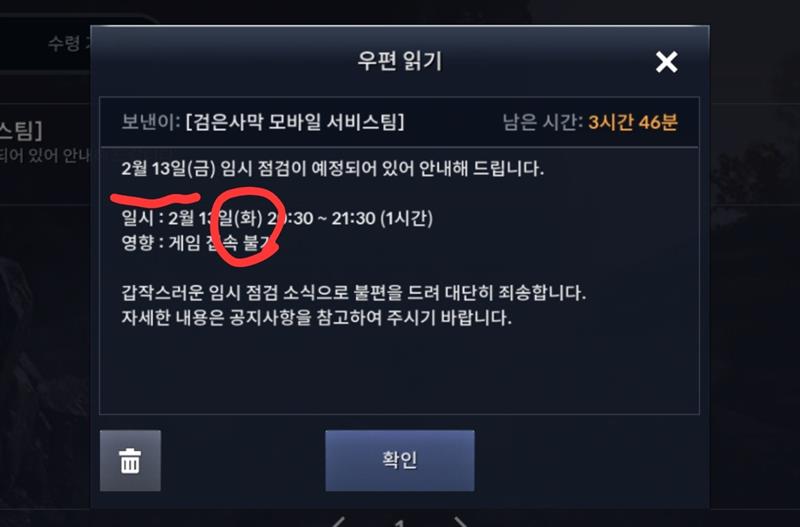Go to next mail page arrow
The width and height of the screenshot is (800, 527).
coord(461,522)
